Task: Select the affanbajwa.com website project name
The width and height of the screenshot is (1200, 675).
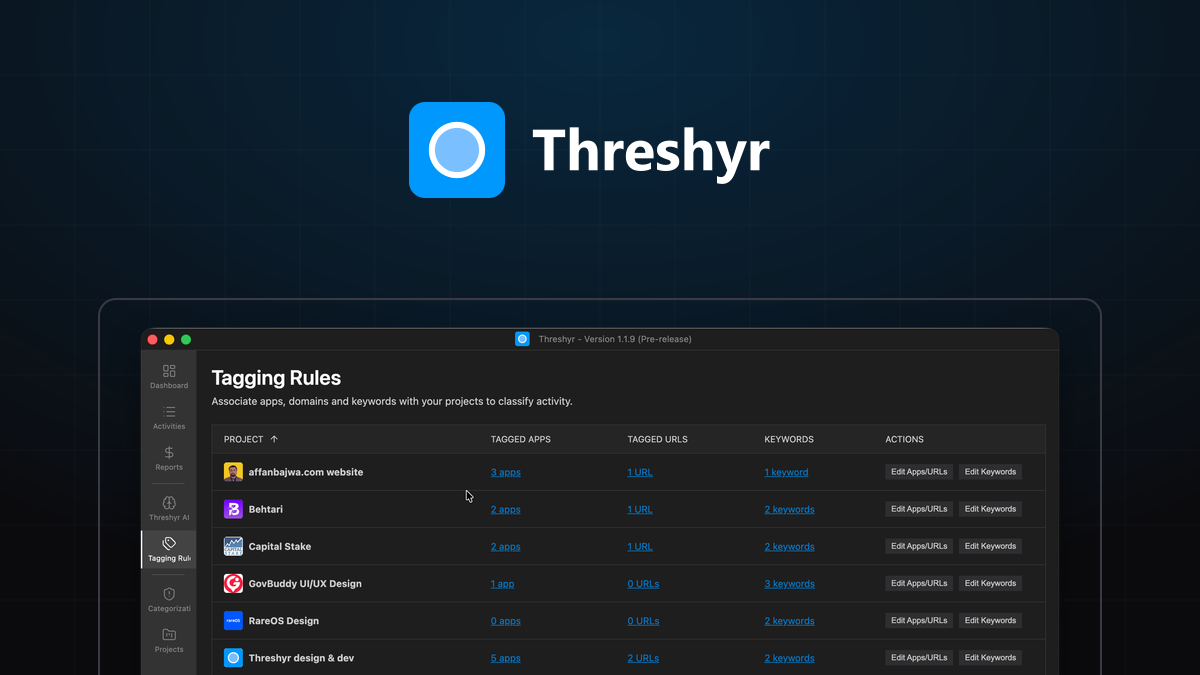Action: pos(306,472)
